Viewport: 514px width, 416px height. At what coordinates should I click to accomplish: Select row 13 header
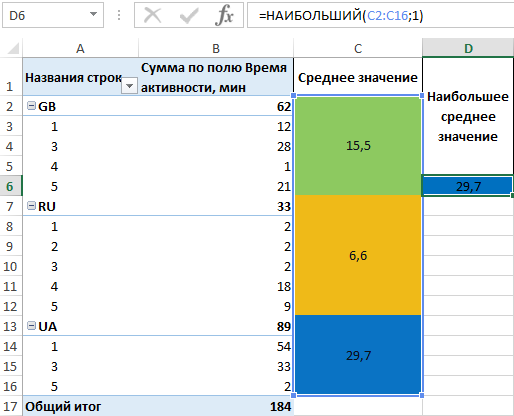[x=11, y=326]
